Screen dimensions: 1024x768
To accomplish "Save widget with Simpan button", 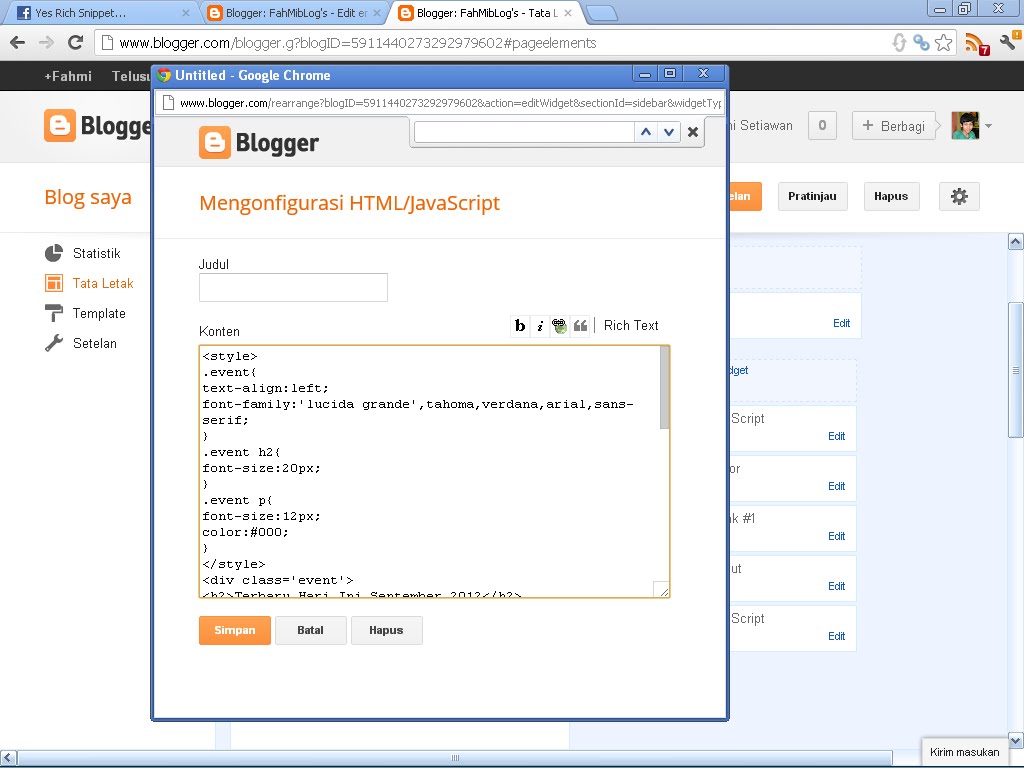I will 234,630.
